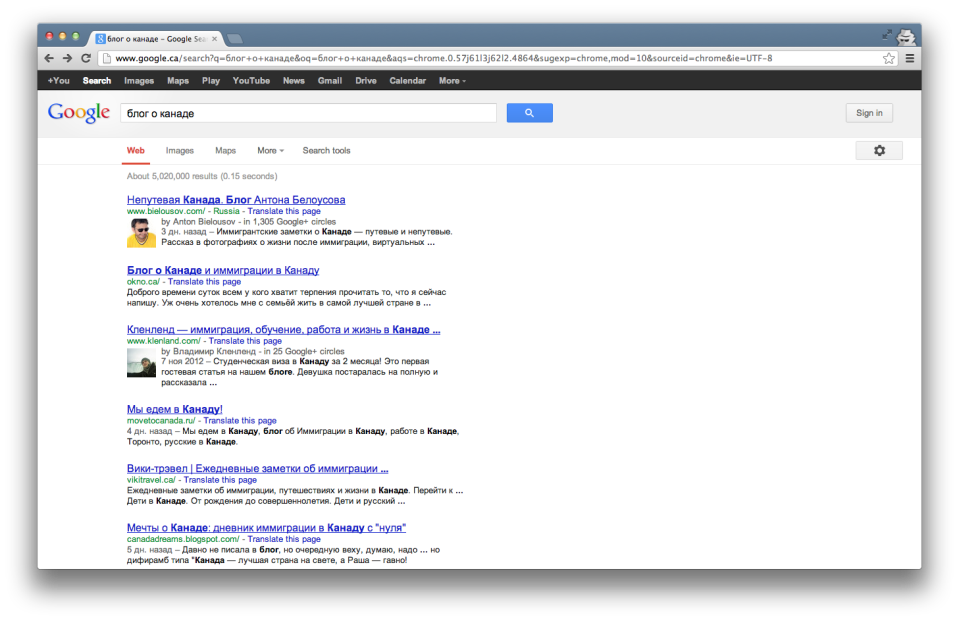This screenshot has height=621, width=959.
Task: Click the results count text 'About 5,020,000 results'
Action: [172, 176]
